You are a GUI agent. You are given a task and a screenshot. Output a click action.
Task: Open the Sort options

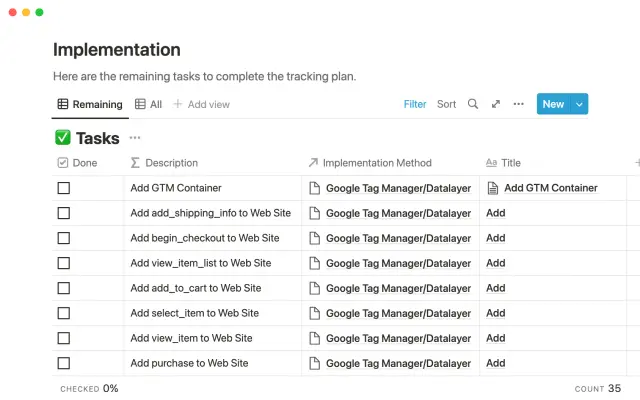tap(446, 104)
